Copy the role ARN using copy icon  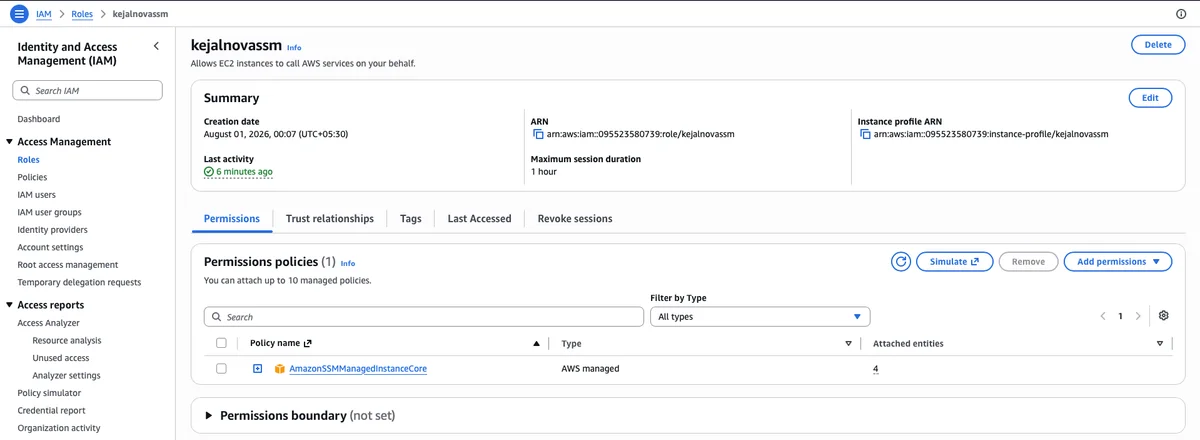[538, 133]
